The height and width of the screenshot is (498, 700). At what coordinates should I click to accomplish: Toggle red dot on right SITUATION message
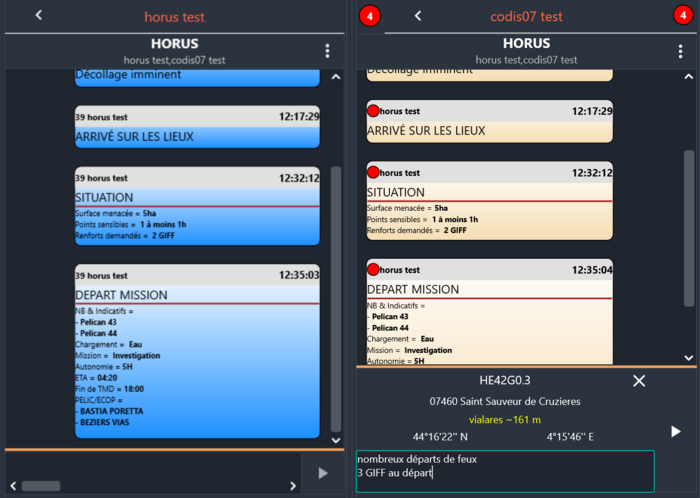373,172
